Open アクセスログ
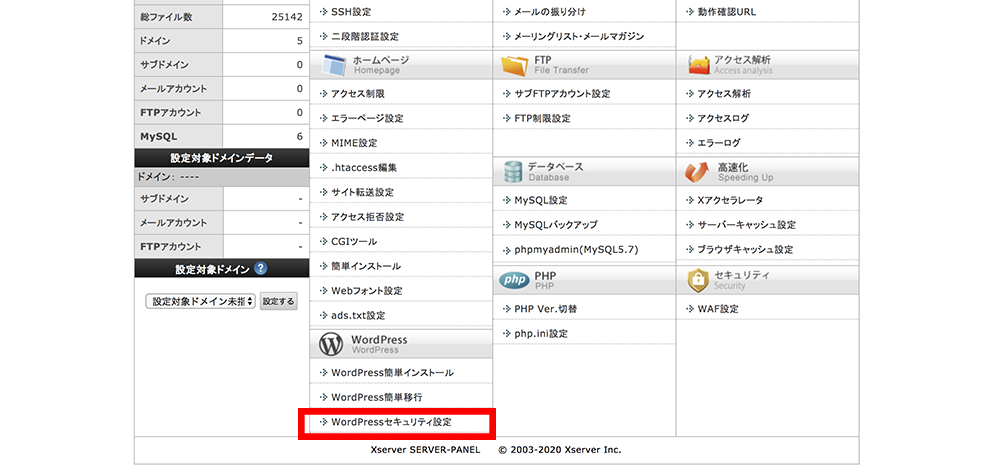The width and height of the screenshot is (1000, 471). pyautogui.click(x=723, y=119)
